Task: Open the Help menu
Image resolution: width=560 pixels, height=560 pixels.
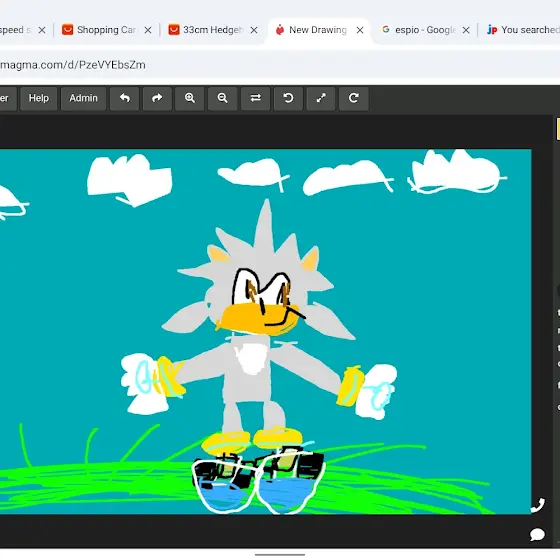Action: click(x=39, y=98)
